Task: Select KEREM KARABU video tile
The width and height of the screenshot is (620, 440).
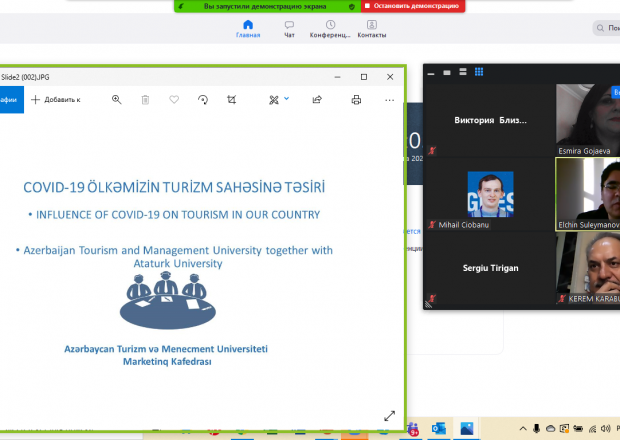Action: click(588, 268)
